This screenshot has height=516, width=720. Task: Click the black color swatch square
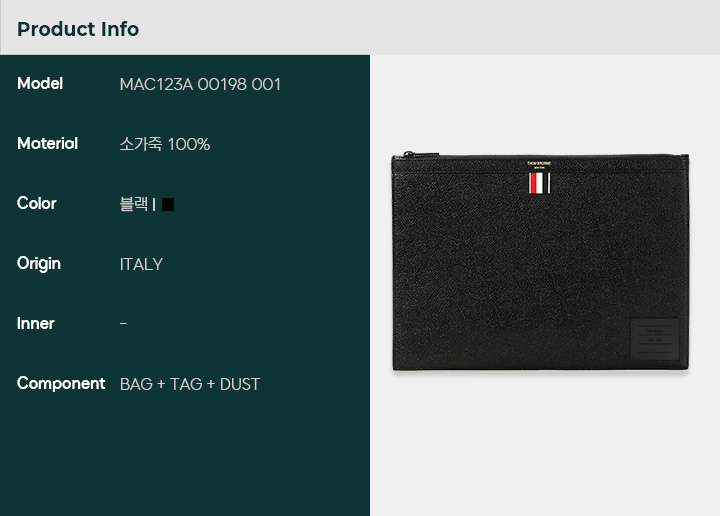click(168, 204)
